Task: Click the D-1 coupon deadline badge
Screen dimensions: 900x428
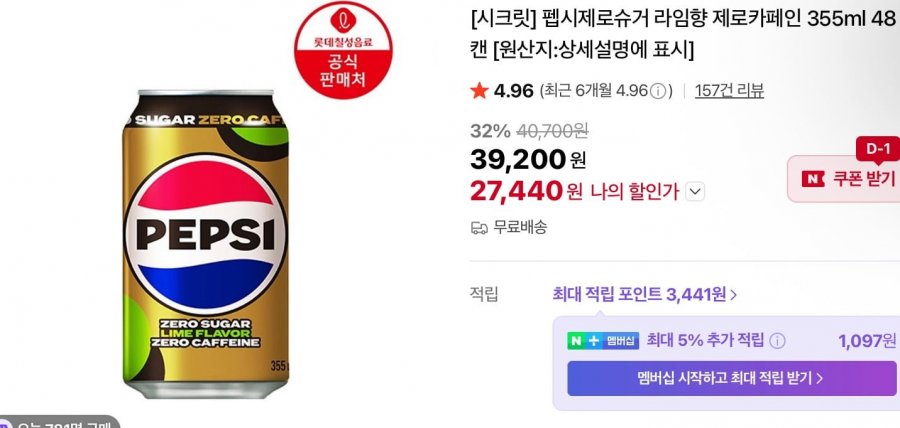Action: (x=877, y=149)
